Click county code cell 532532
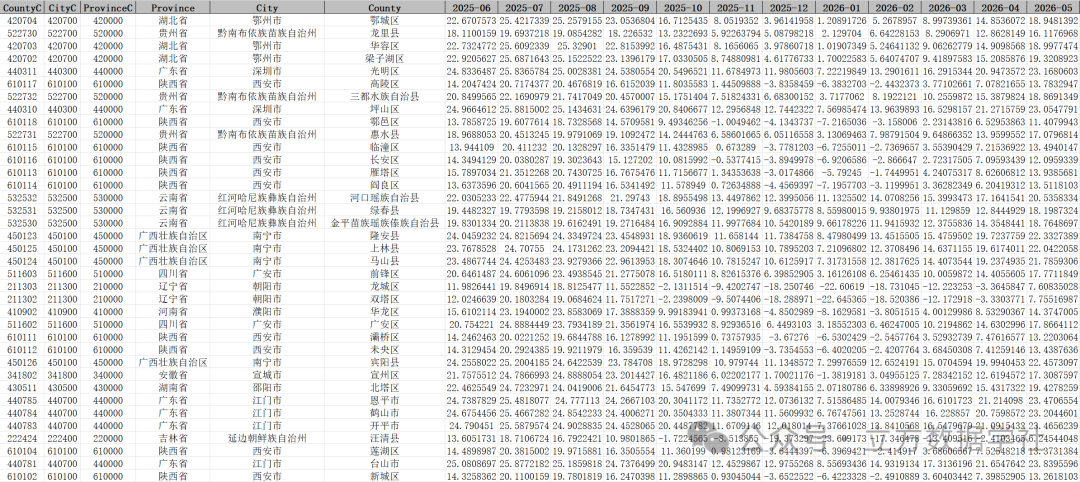Image resolution: width=1080 pixels, height=482 pixels. 22,198
